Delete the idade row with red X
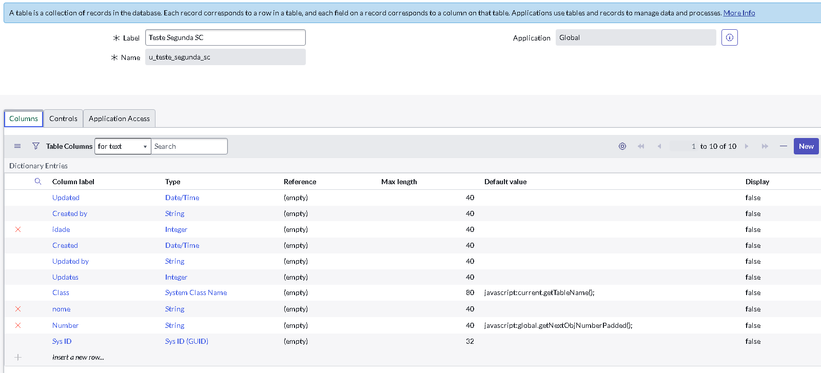The image size is (821, 373). (x=18, y=229)
